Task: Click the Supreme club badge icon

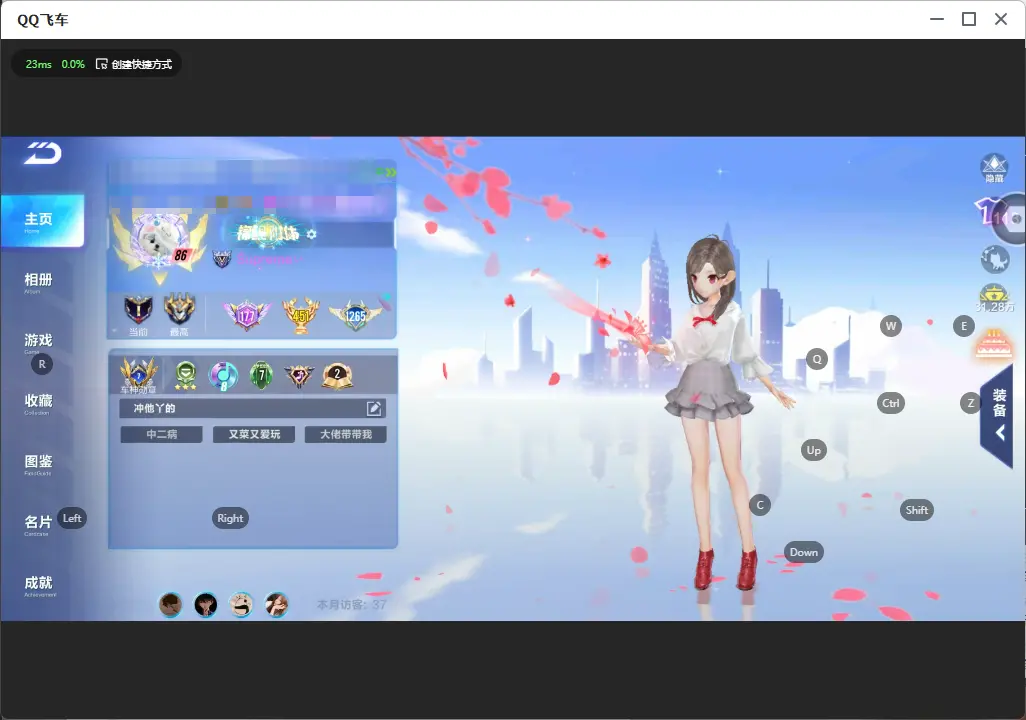Action: [x=222, y=259]
